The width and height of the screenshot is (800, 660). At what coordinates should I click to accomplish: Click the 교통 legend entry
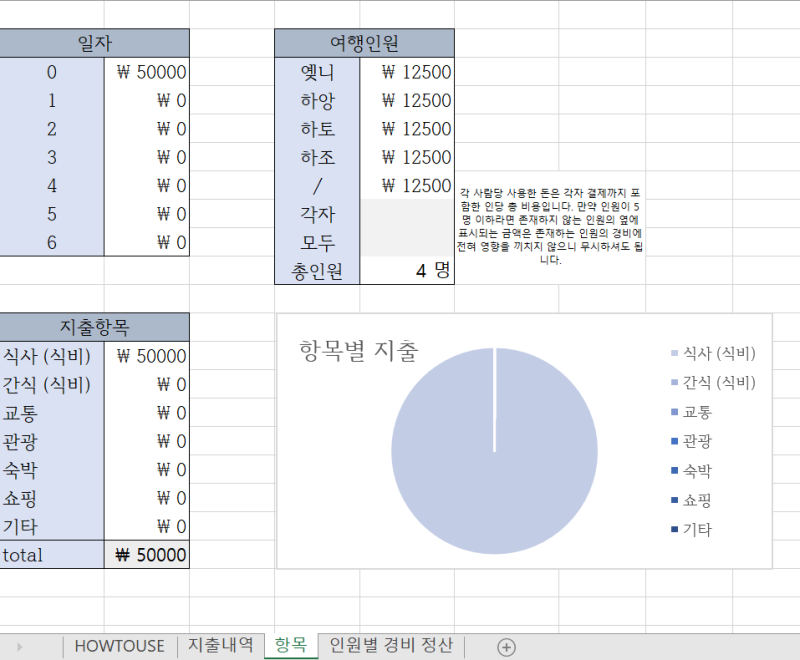(x=692, y=412)
